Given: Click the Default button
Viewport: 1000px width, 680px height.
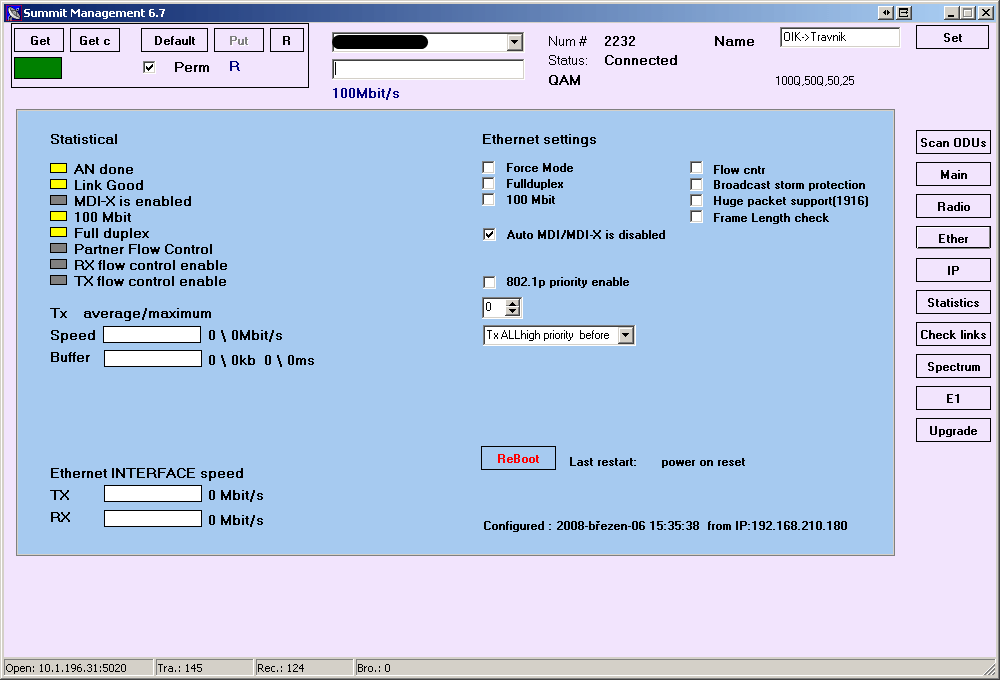Looking at the screenshot, I should (x=175, y=41).
